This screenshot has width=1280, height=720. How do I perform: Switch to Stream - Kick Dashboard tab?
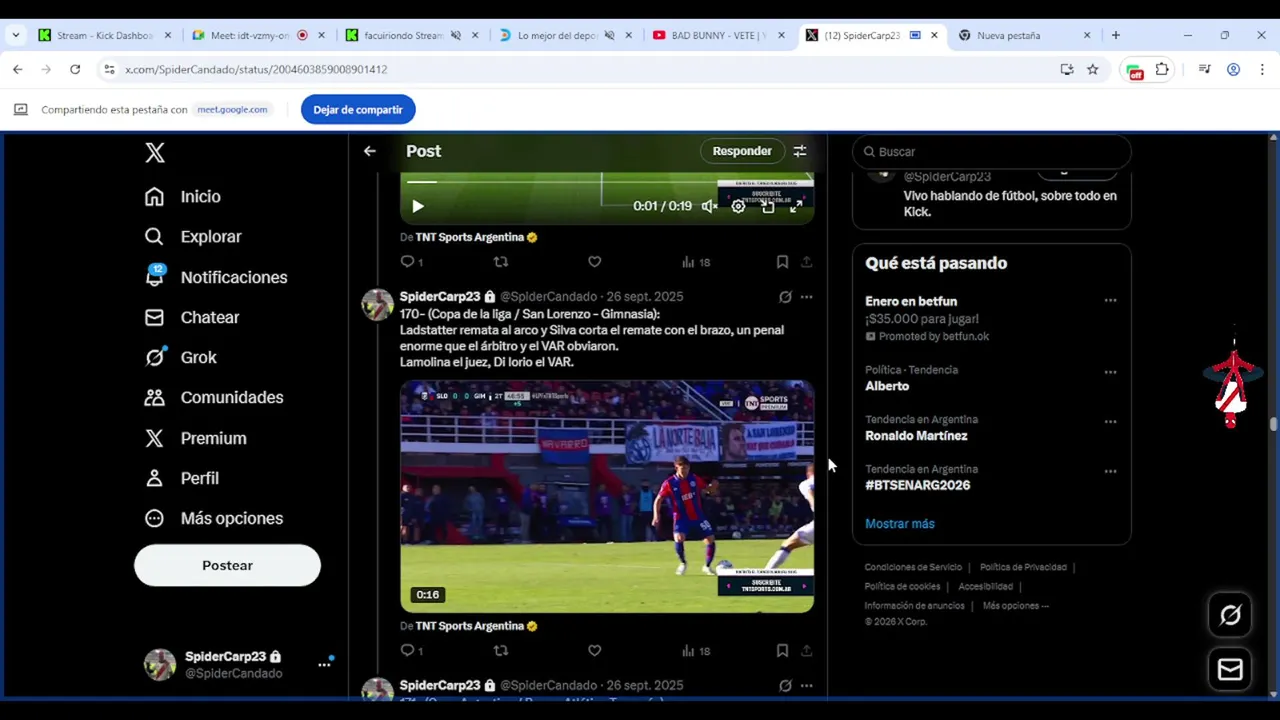point(104,35)
